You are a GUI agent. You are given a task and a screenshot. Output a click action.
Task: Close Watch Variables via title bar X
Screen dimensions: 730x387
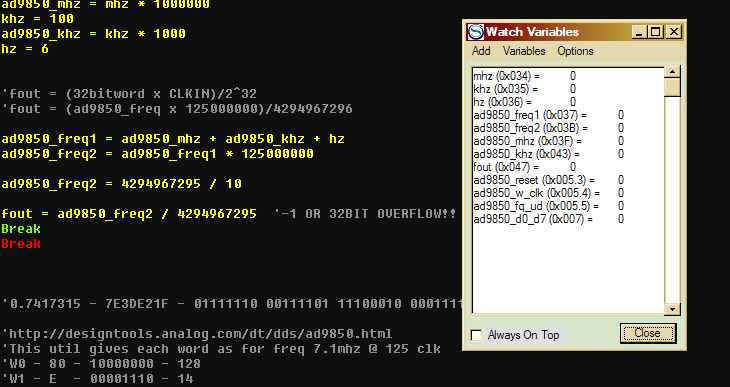[673, 32]
